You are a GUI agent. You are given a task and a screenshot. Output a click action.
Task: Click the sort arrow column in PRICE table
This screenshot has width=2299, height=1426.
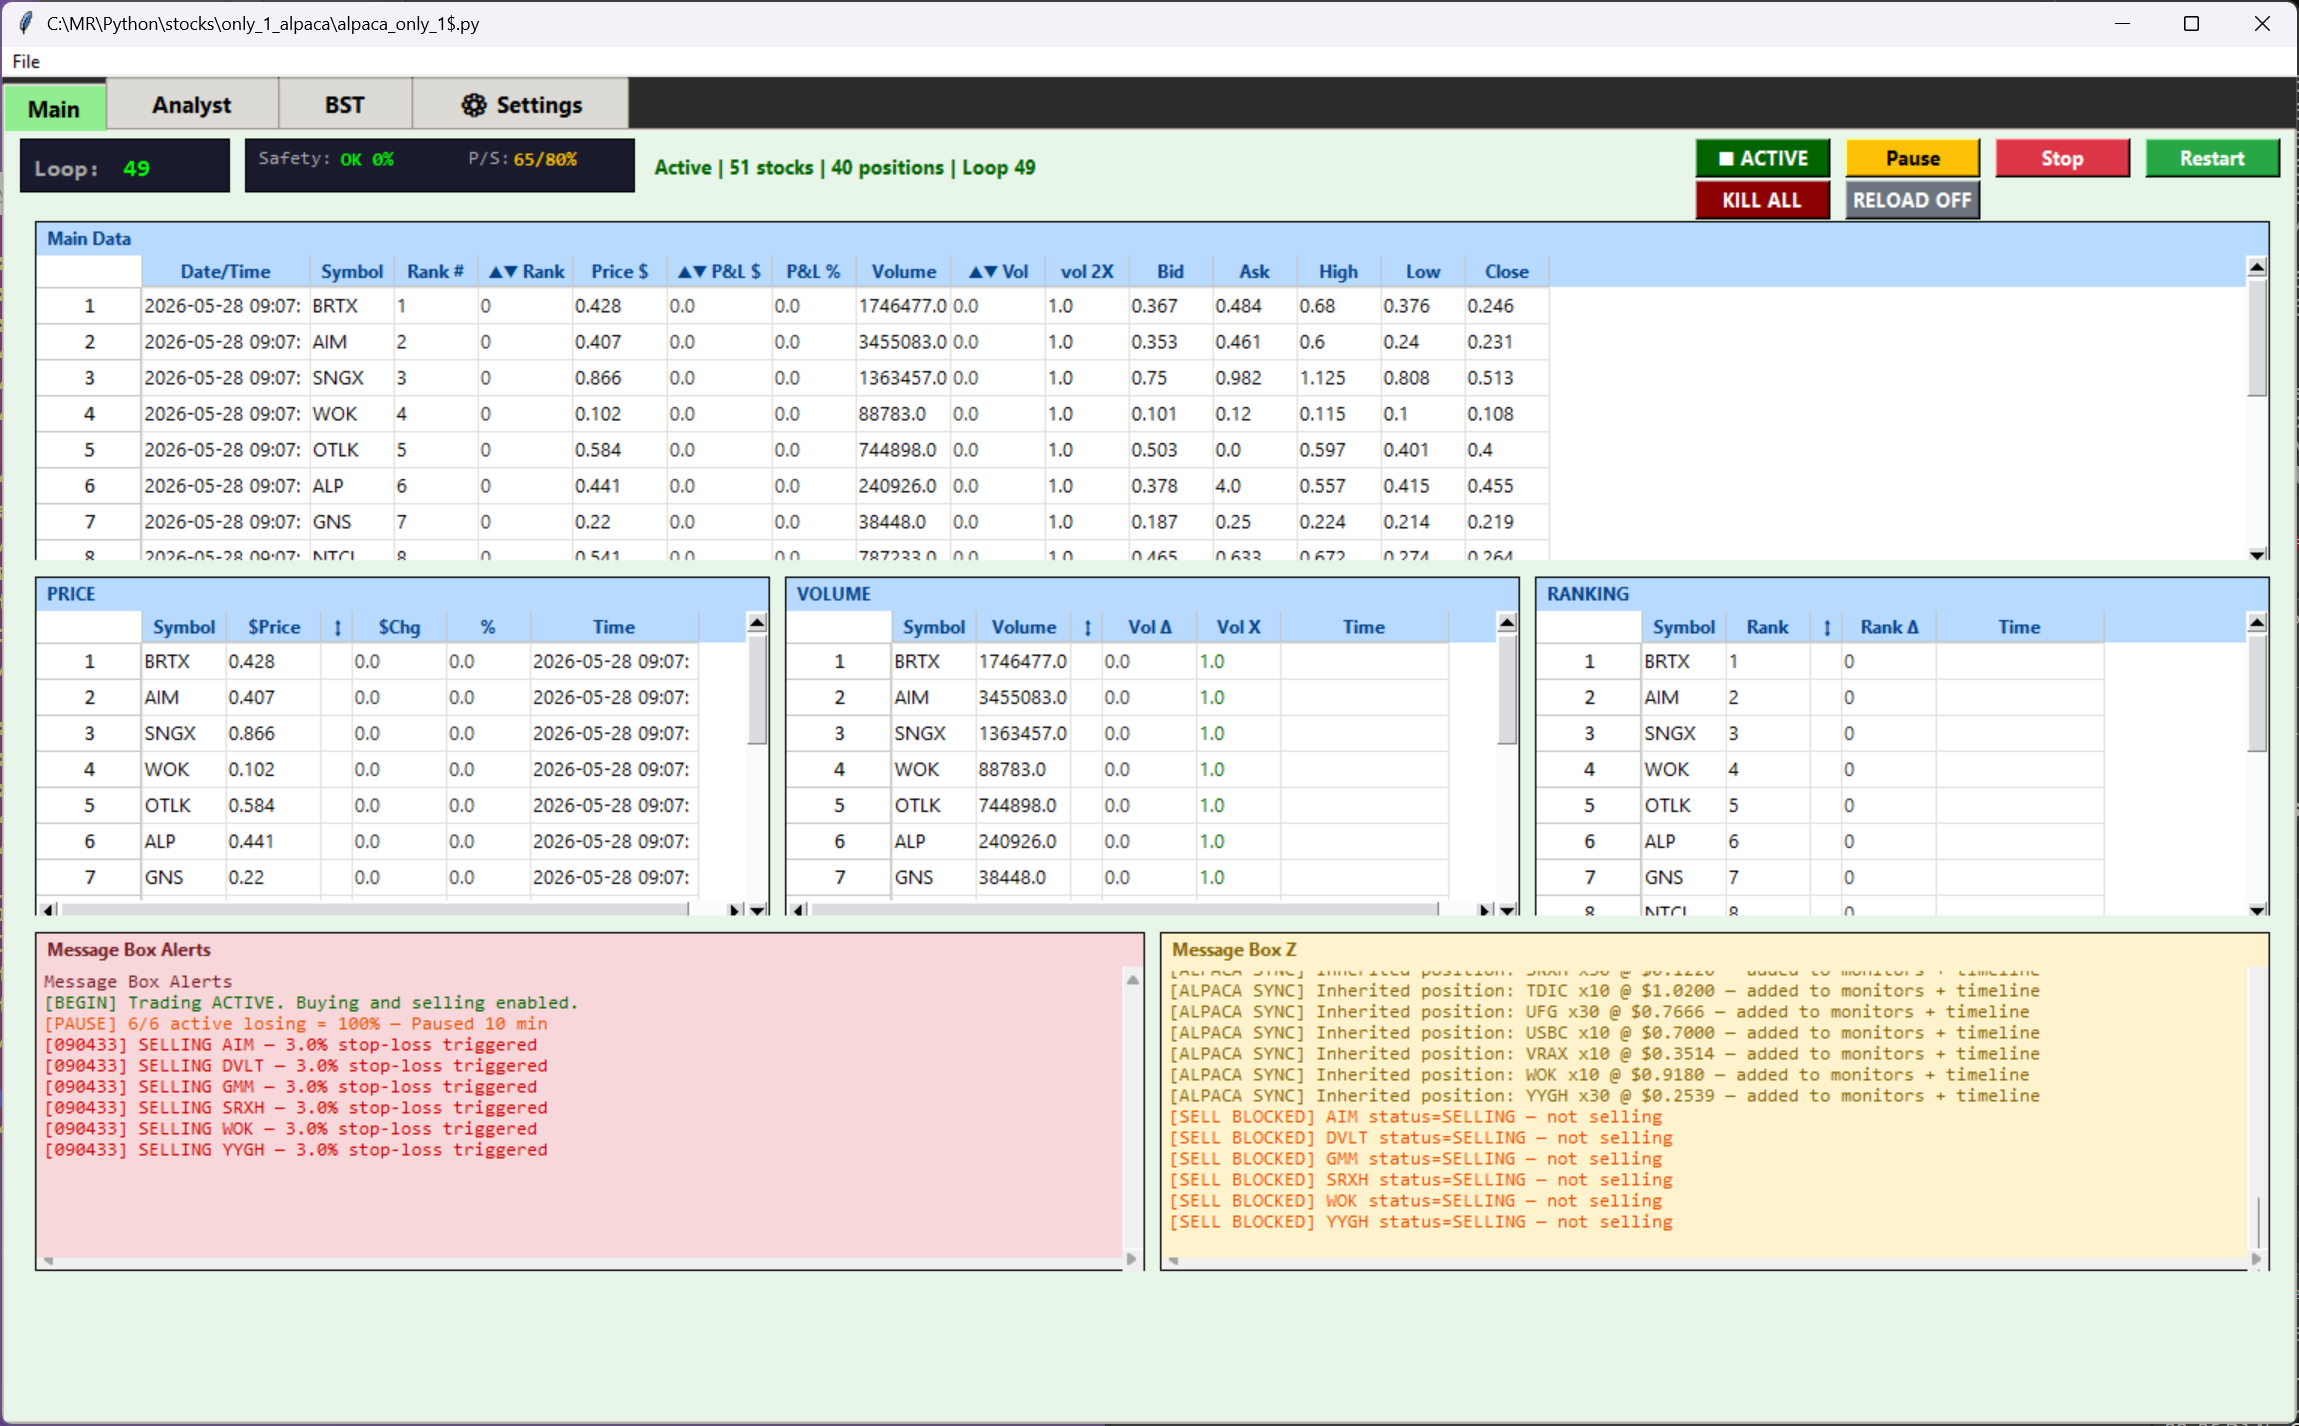337,627
